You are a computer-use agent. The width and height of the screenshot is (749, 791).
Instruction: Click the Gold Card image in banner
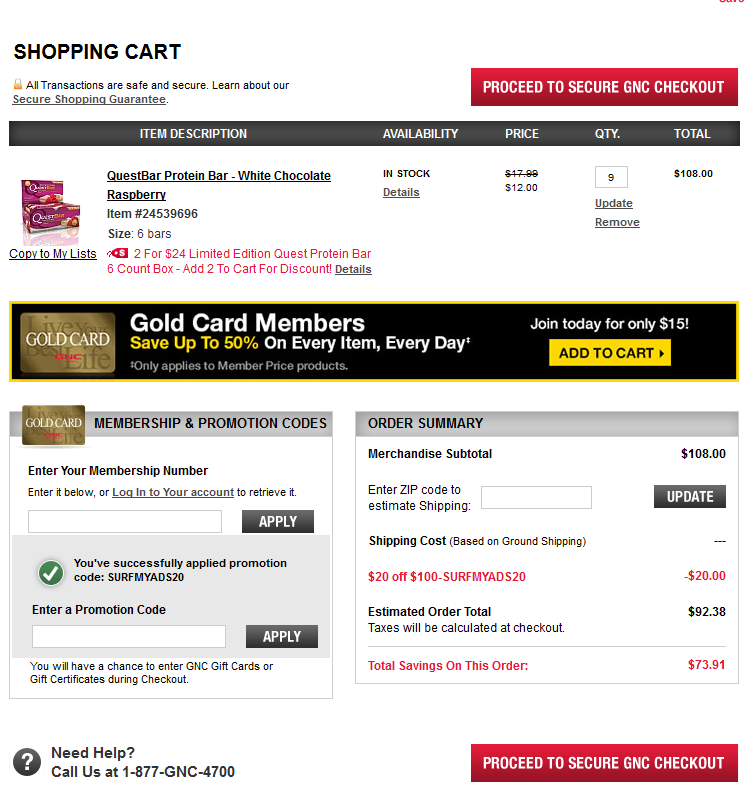(x=68, y=343)
